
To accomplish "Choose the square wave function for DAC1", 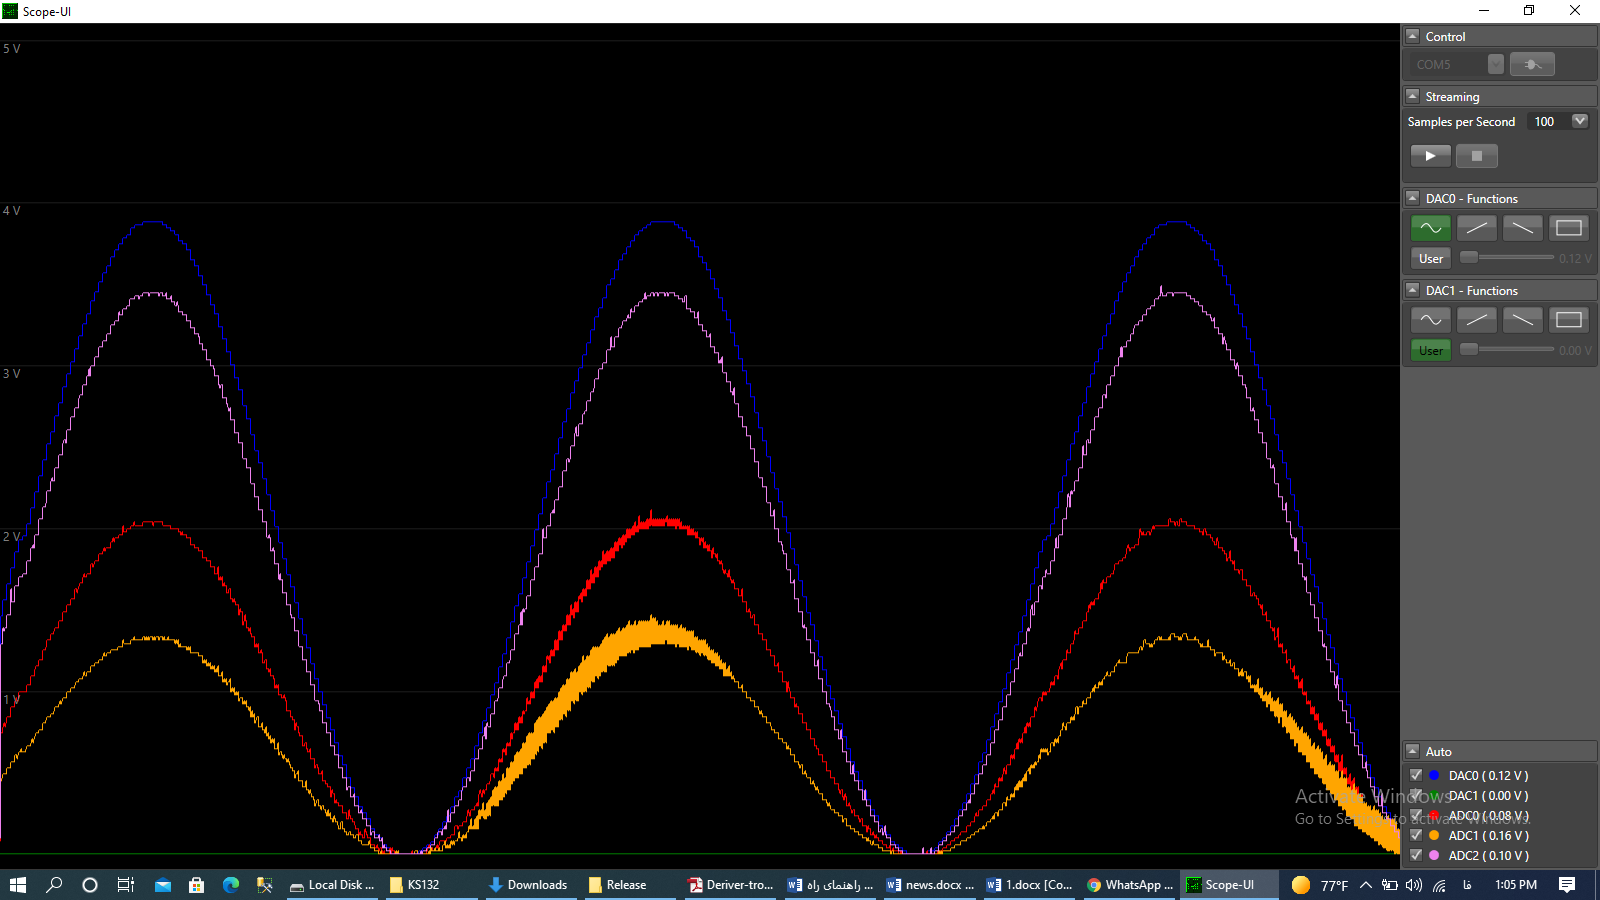I will tap(1568, 320).
